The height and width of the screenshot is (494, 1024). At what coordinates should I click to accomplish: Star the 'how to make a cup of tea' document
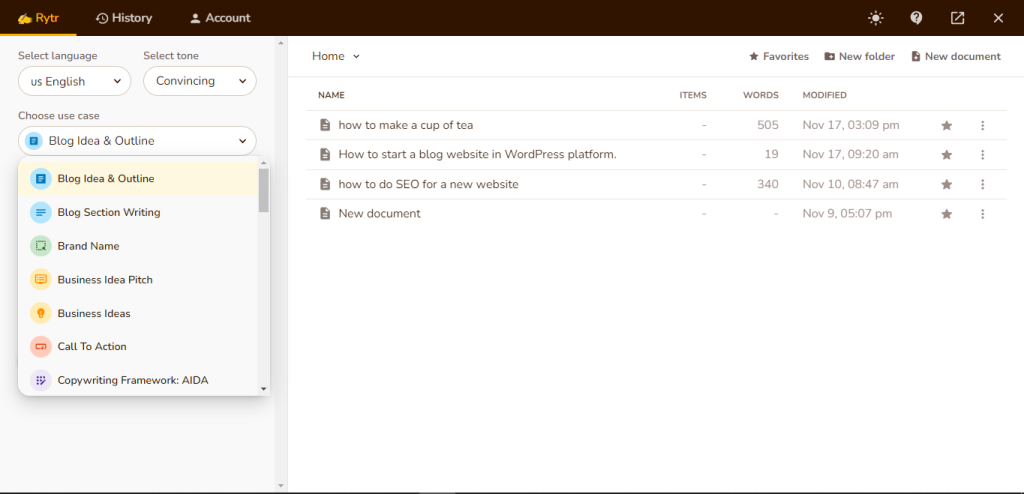946,125
